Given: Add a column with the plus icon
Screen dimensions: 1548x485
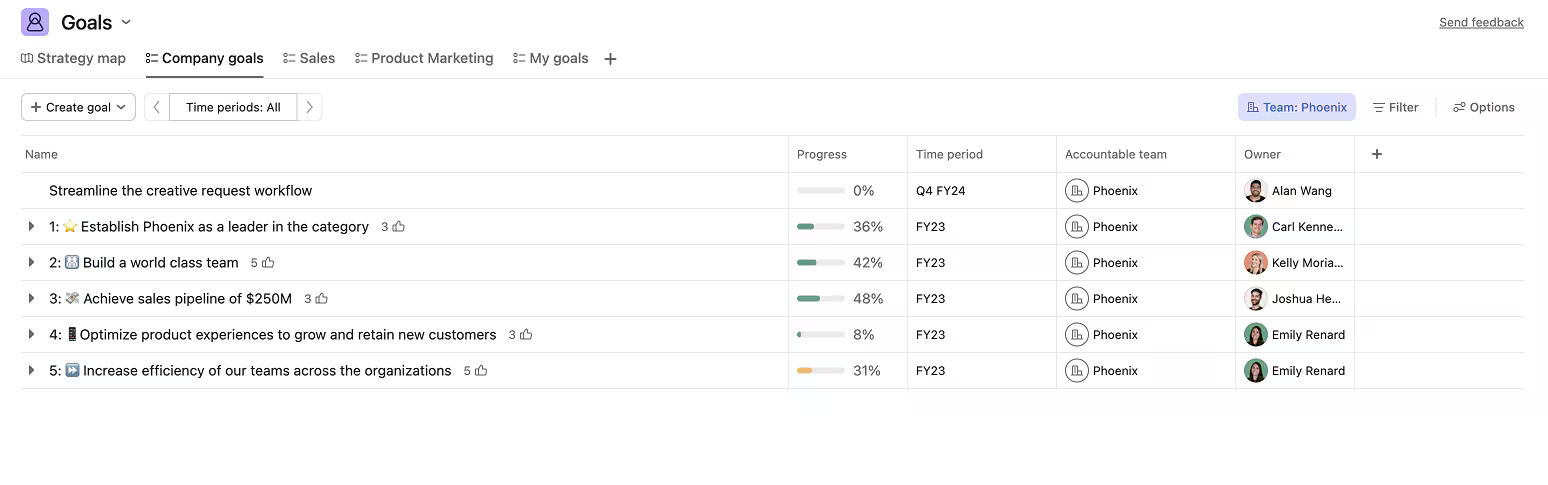Looking at the screenshot, I should pos(1377,154).
